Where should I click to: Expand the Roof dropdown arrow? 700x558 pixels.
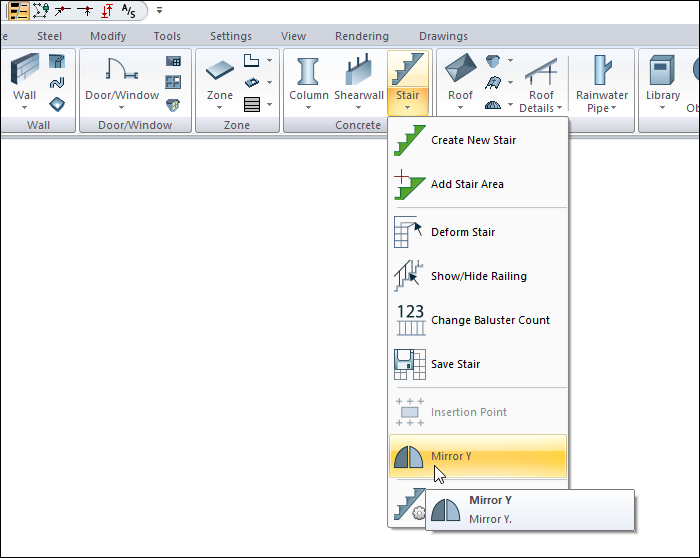tap(460, 108)
